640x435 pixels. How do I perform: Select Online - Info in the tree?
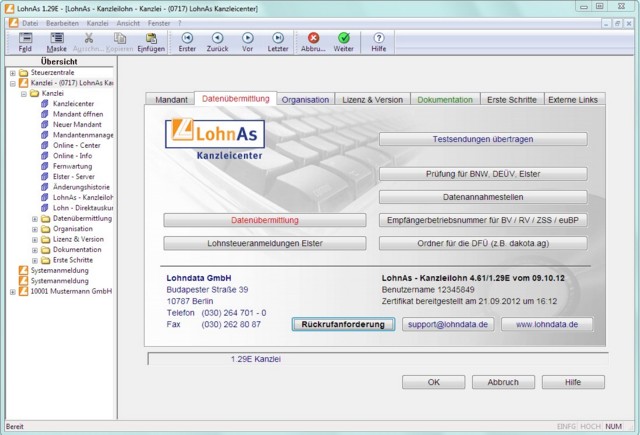click(x=72, y=156)
